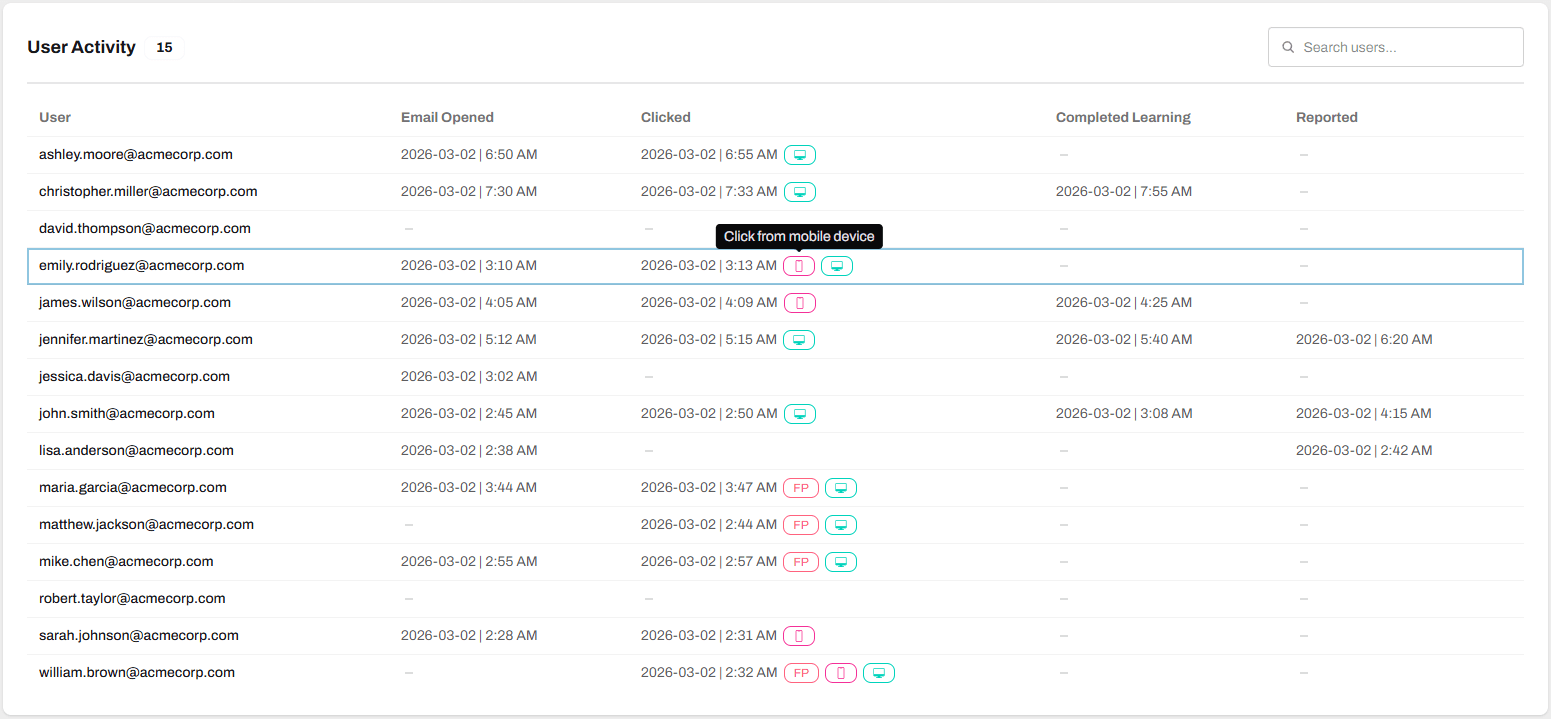Sort by the Completed Learning column header
The height and width of the screenshot is (719, 1551).
[1123, 117]
